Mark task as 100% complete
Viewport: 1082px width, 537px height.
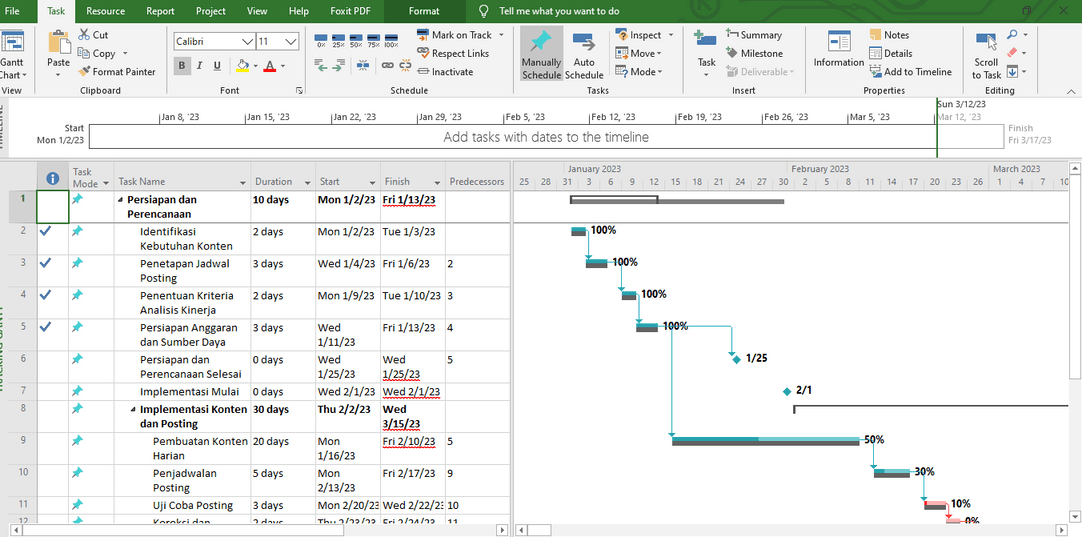[x=391, y=39]
